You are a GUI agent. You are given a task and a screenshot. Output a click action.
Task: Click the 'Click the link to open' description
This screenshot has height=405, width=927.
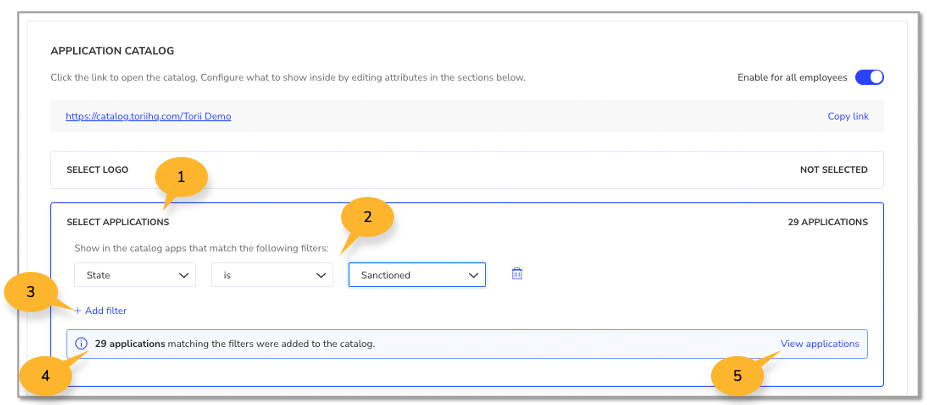point(288,77)
